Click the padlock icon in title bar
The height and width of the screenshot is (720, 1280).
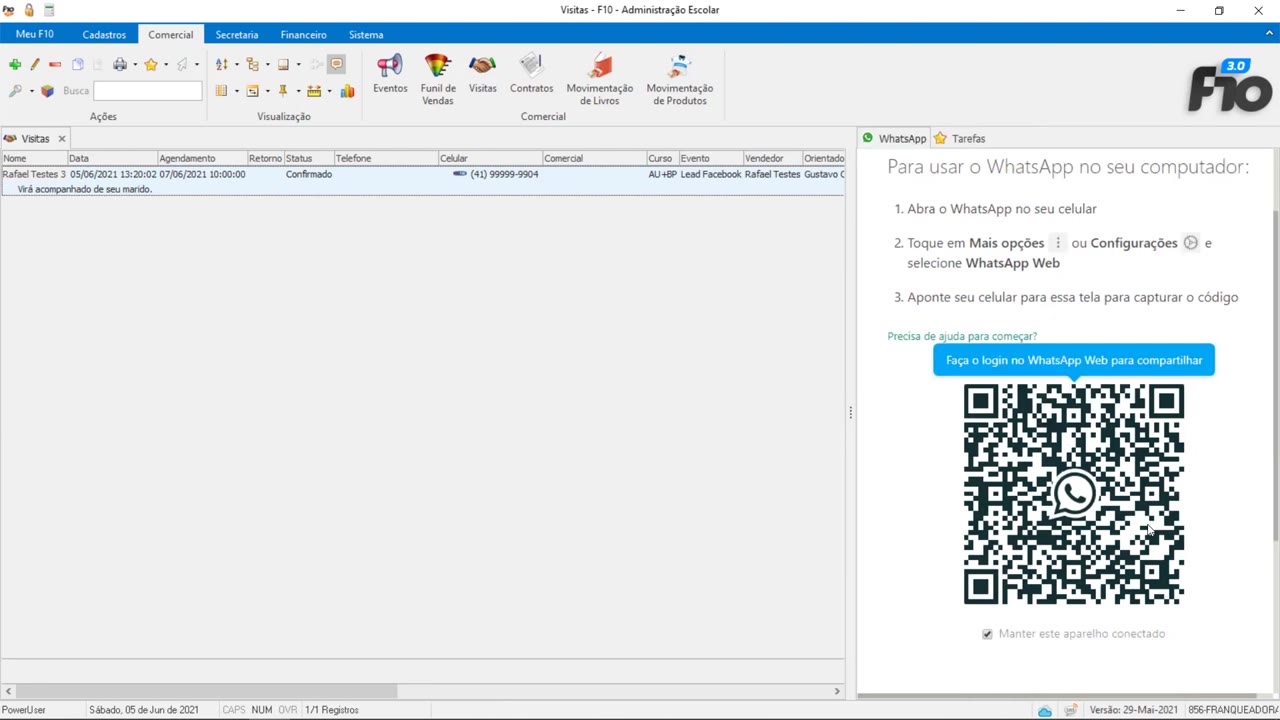(x=29, y=10)
